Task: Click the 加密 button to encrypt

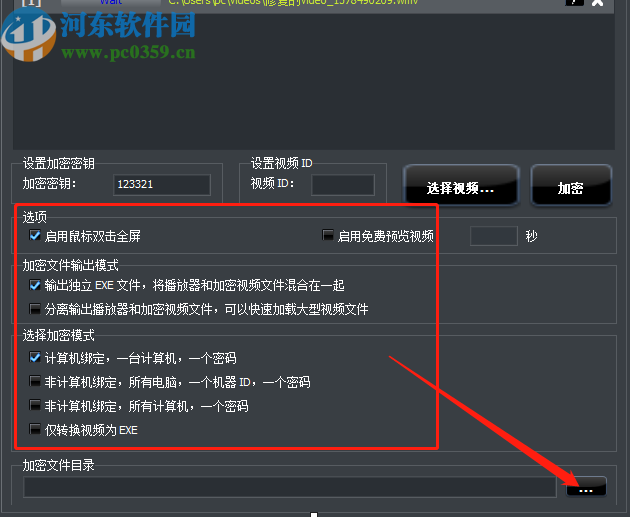Action: tap(571, 185)
